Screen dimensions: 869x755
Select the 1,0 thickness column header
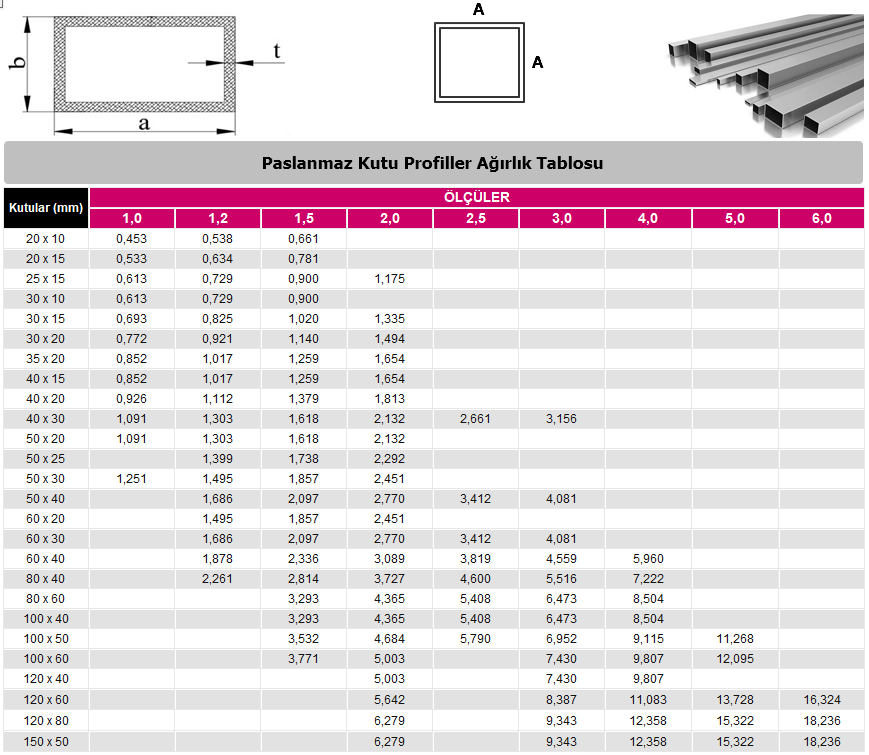pos(132,219)
